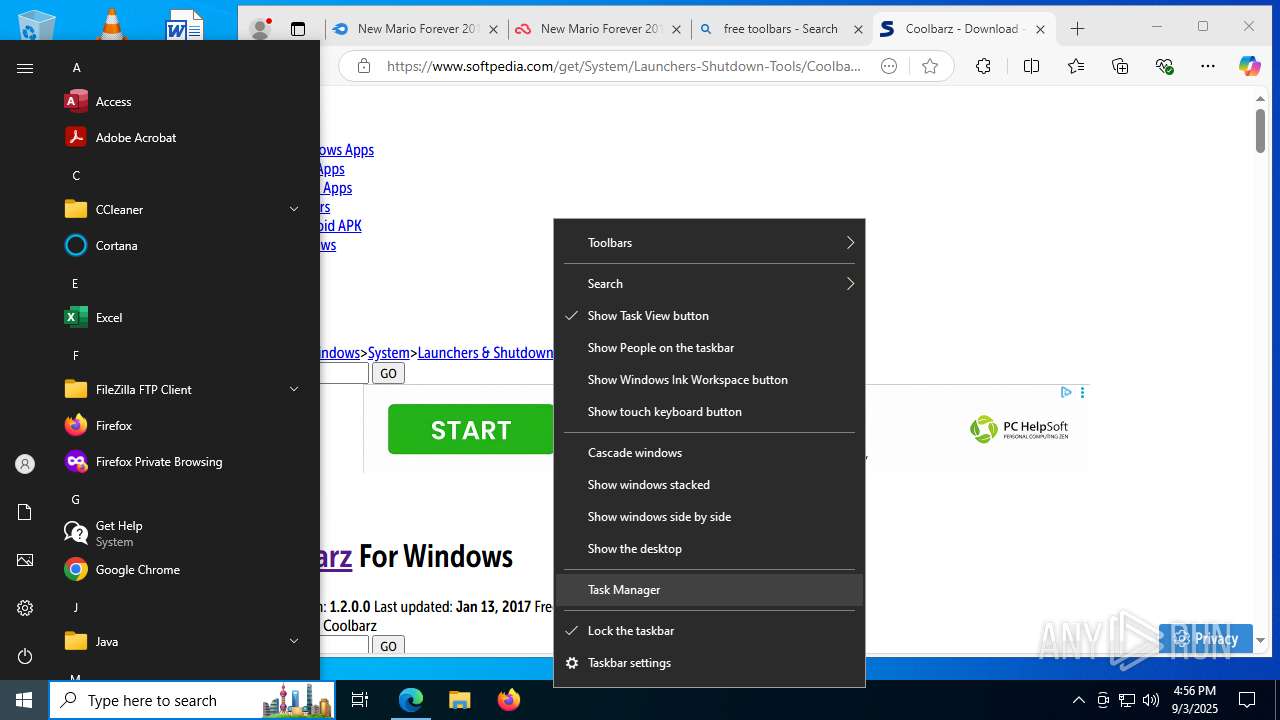Launch Firefox Private Browsing
Viewport: 1280px width, 720px height.
tap(180, 461)
